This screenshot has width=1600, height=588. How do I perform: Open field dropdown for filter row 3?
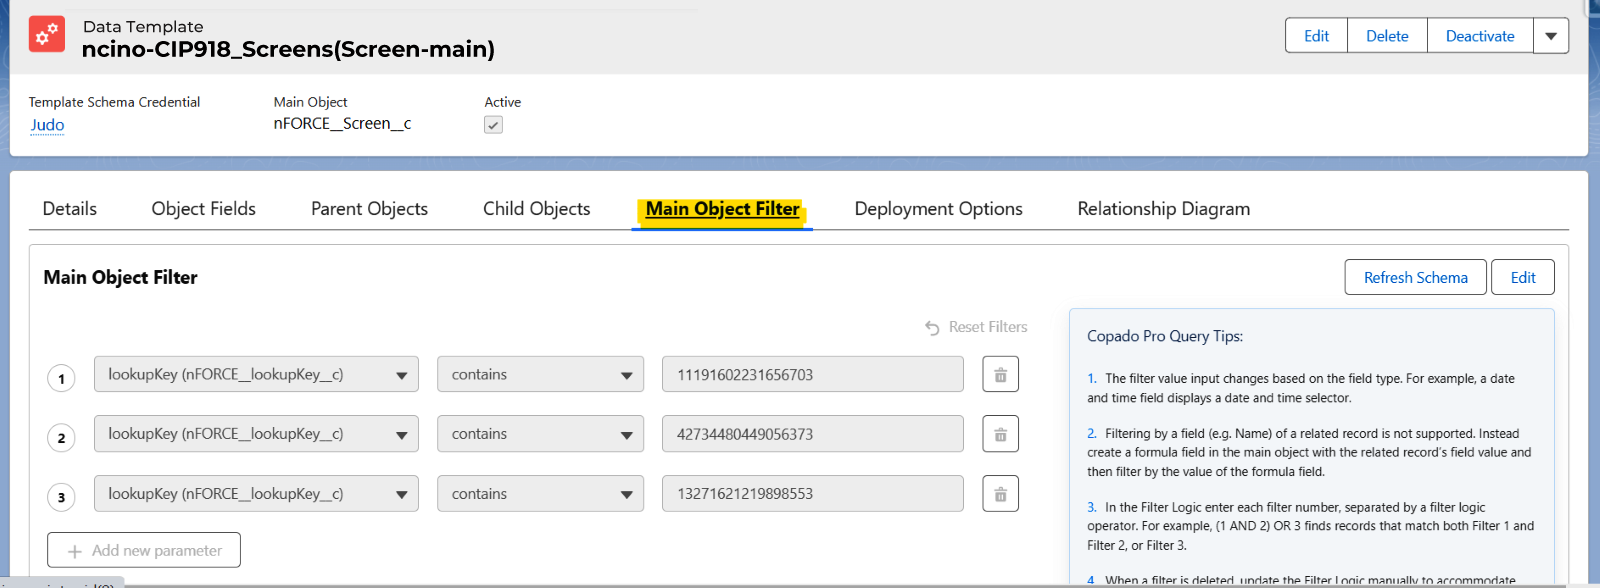point(256,494)
